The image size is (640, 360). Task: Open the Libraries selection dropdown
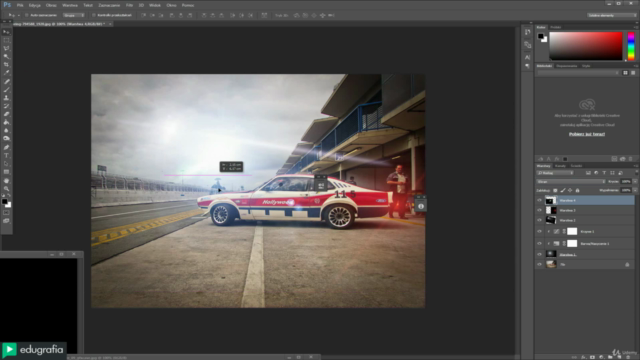578,73
